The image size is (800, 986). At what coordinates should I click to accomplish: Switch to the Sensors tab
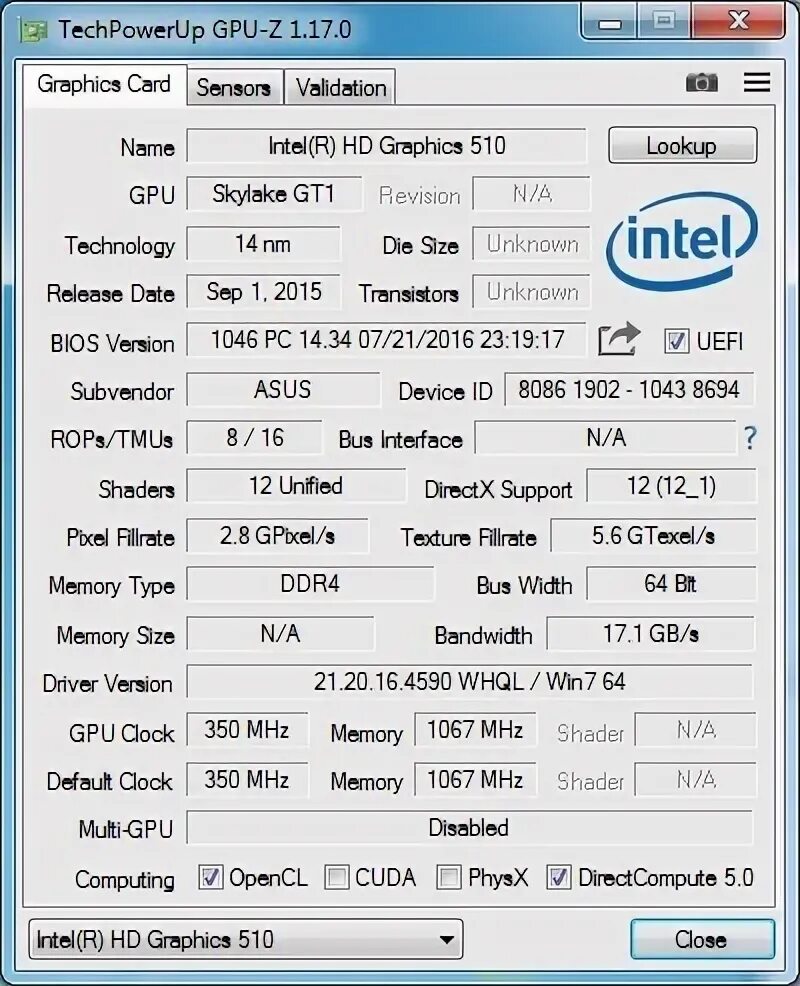pos(233,87)
